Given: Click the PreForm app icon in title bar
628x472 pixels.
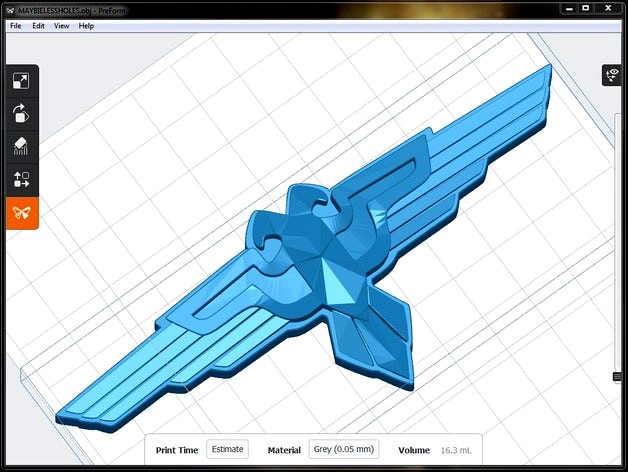Looking at the screenshot, I should 10,10.
